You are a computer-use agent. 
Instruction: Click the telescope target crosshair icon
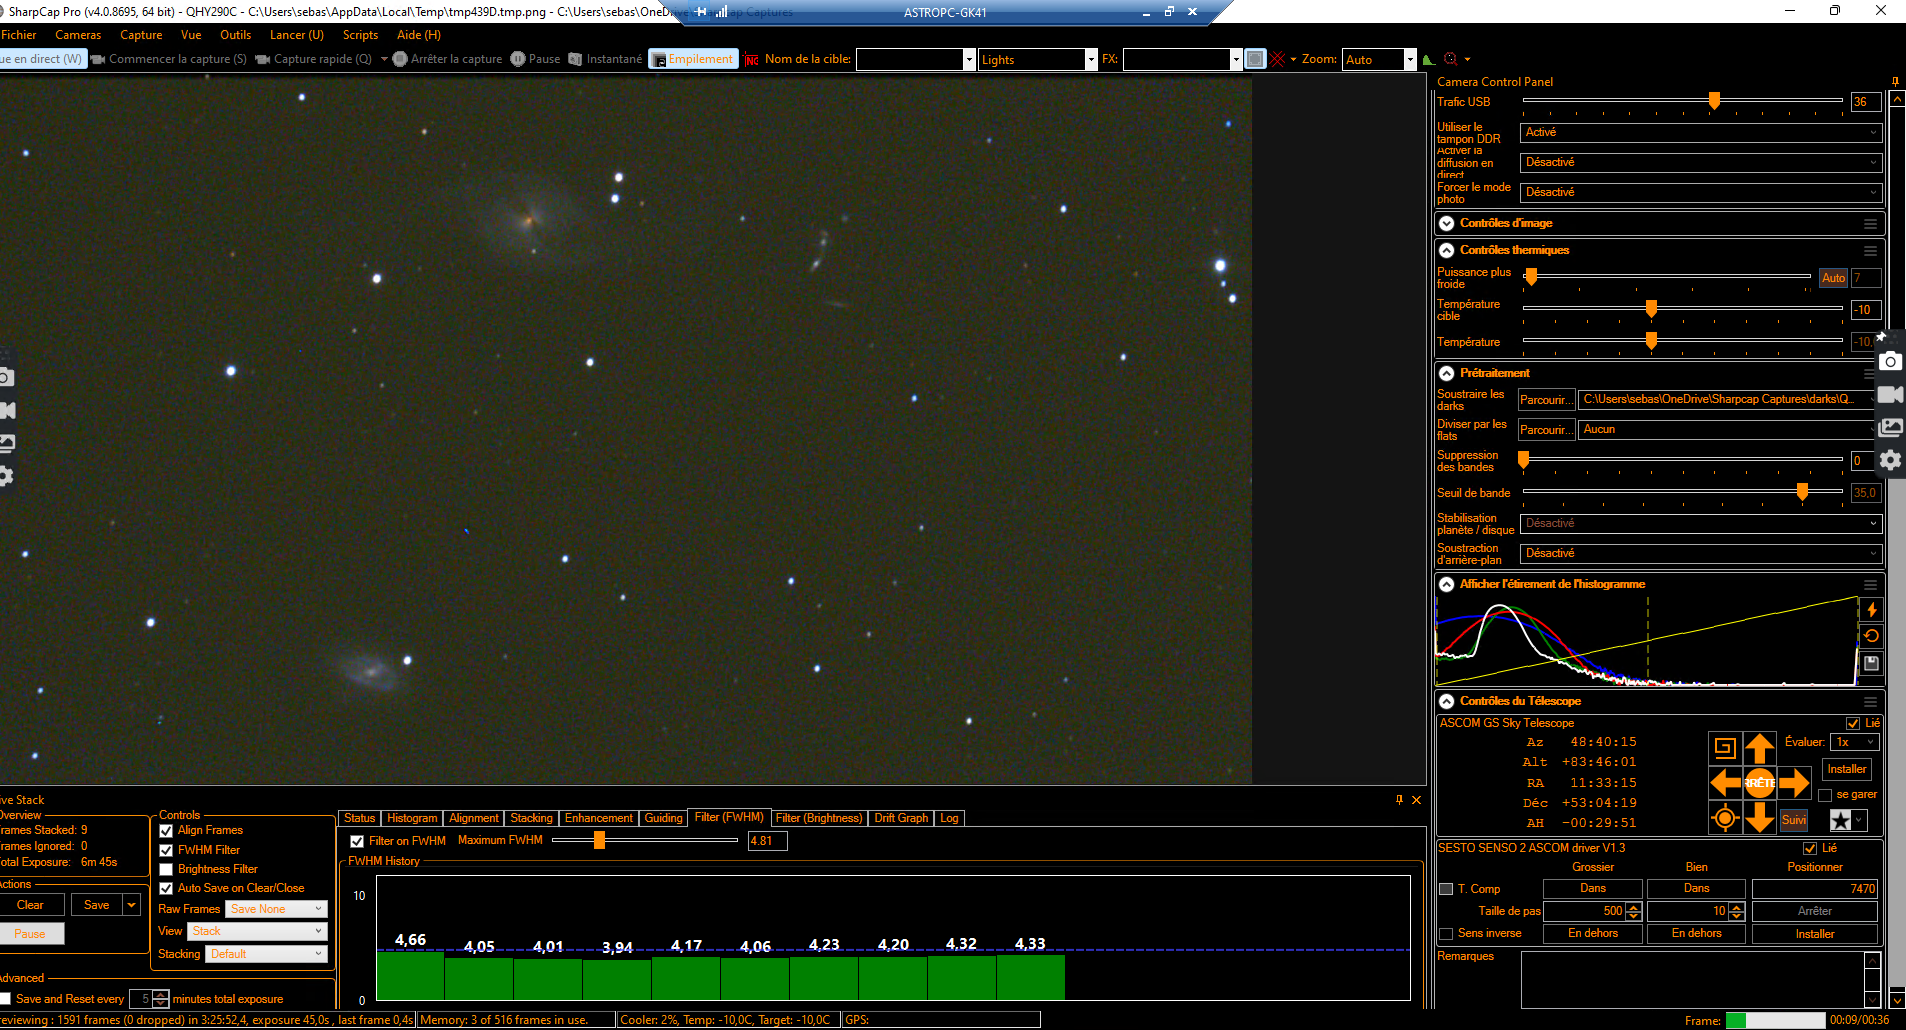tap(1725, 818)
